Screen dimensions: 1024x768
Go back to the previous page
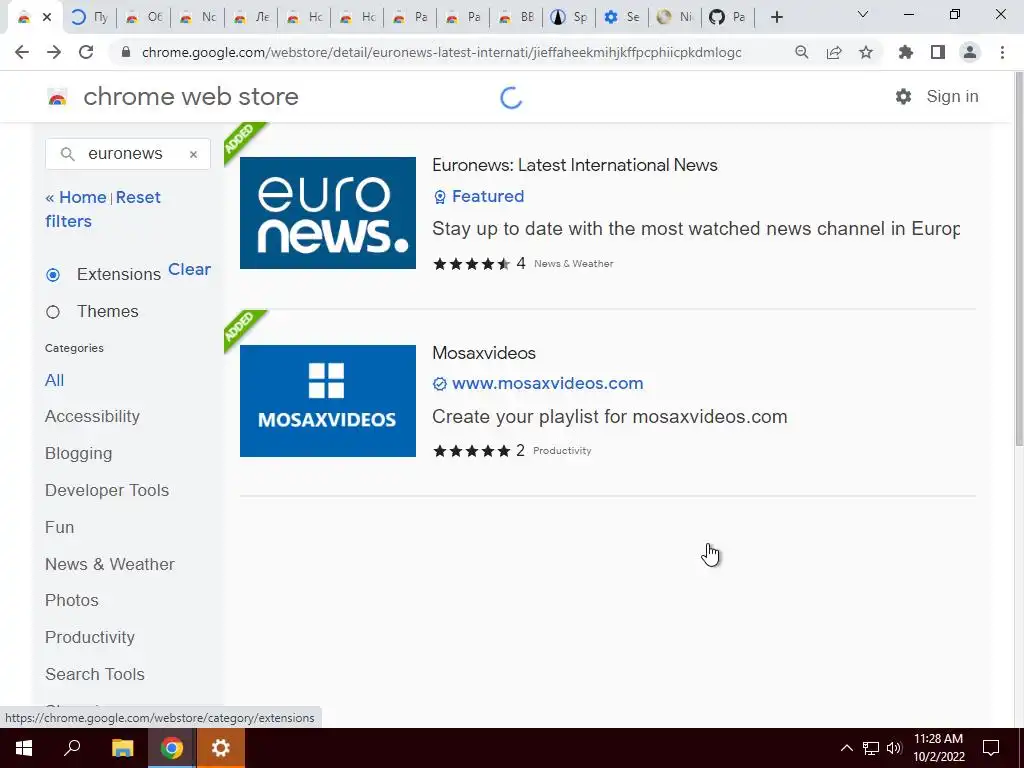coord(22,52)
